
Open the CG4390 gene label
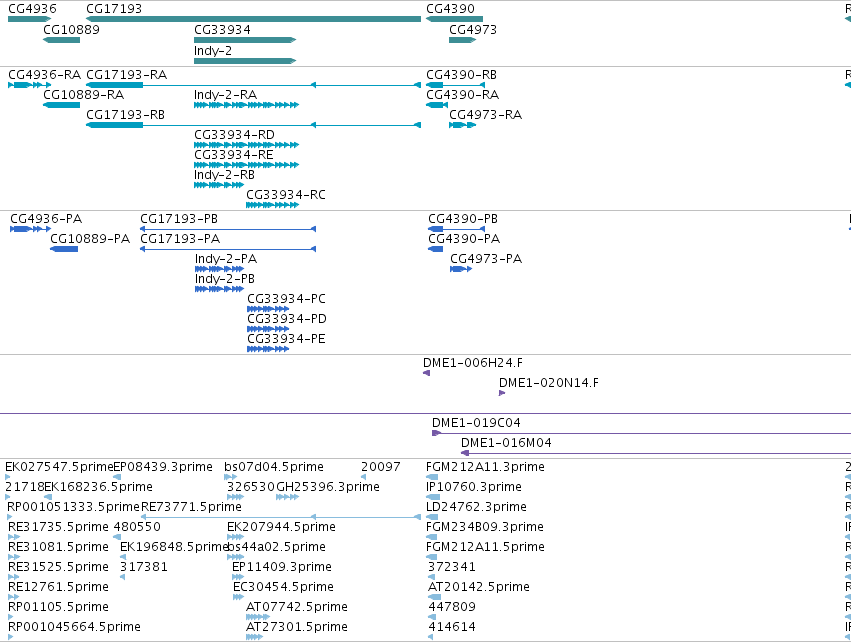pos(450,9)
